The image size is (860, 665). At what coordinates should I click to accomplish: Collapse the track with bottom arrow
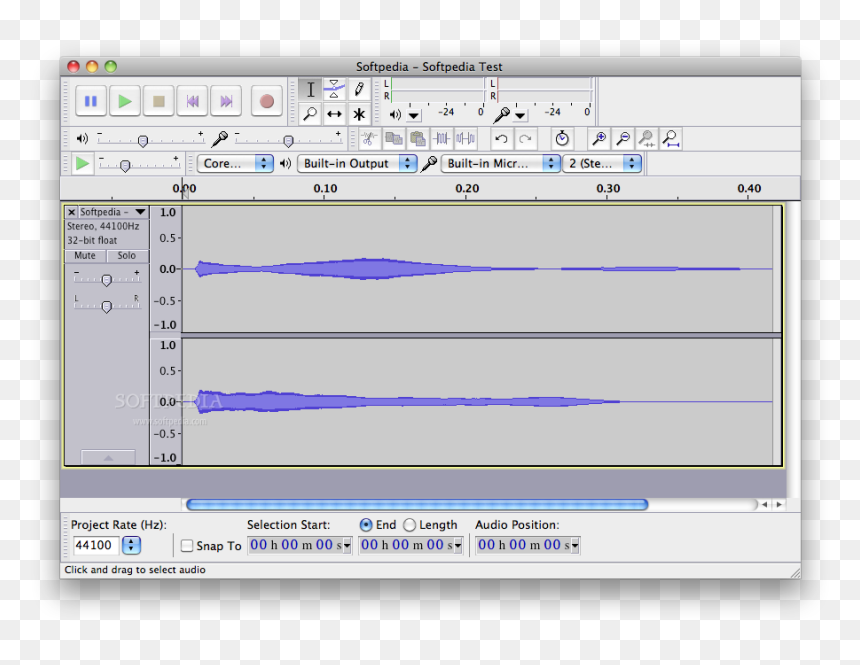pyautogui.click(x=108, y=458)
